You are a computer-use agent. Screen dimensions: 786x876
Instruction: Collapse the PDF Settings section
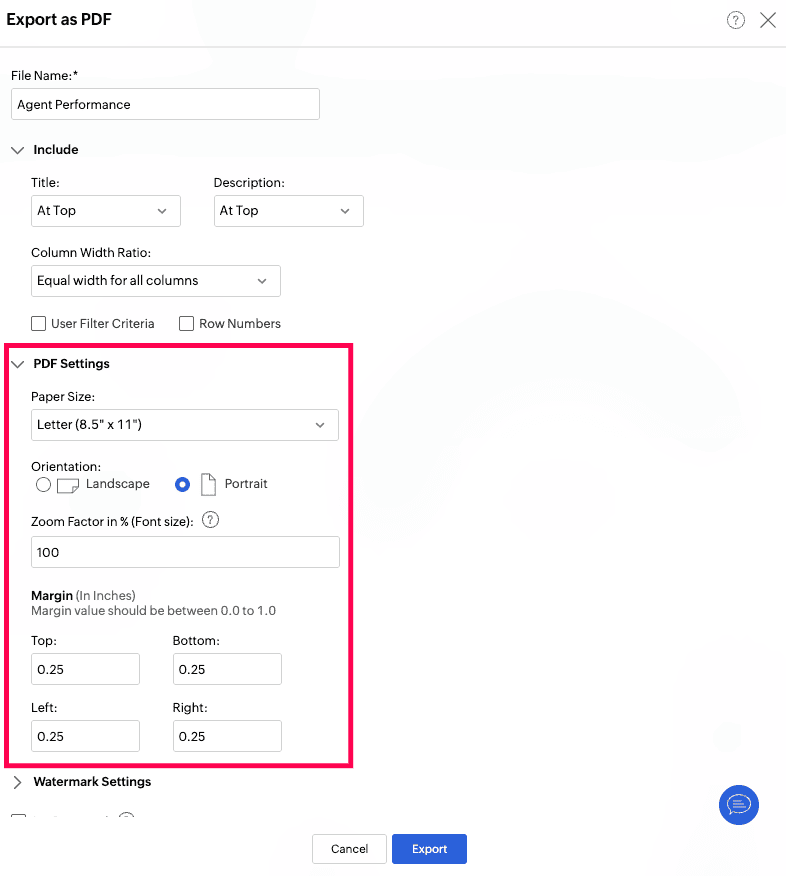(x=18, y=364)
